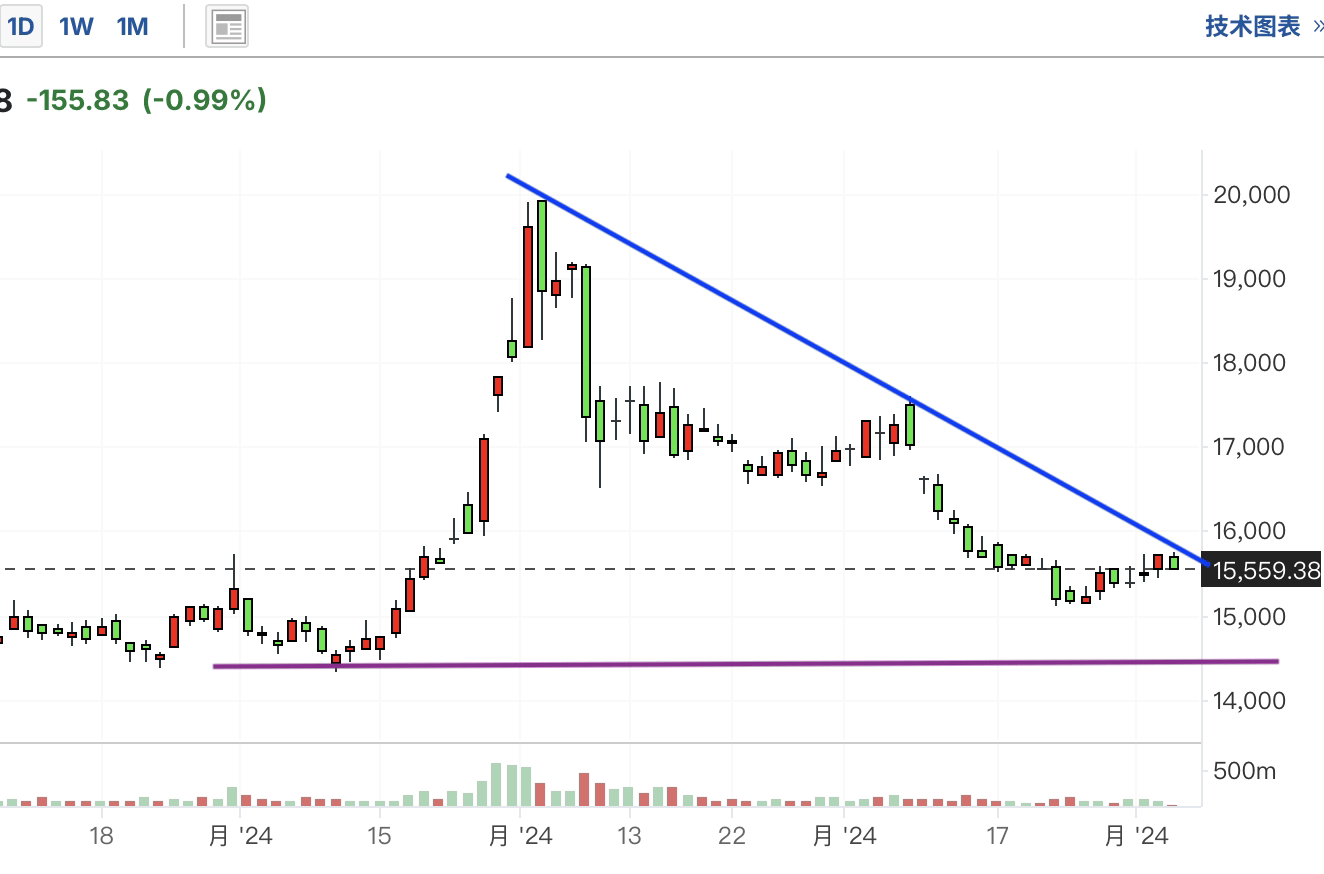The height and width of the screenshot is (874, 1324).
Task: Select the 1D timeframe tab
Action: pyautogui.click(x=19, y=27)
